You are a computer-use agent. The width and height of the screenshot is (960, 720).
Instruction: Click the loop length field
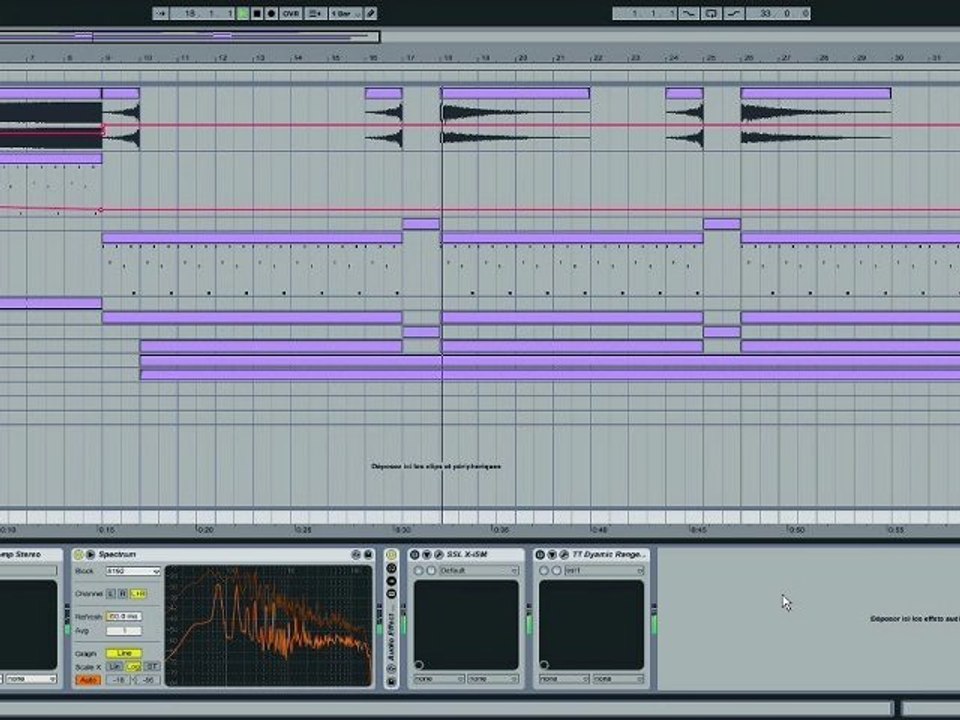778,13
